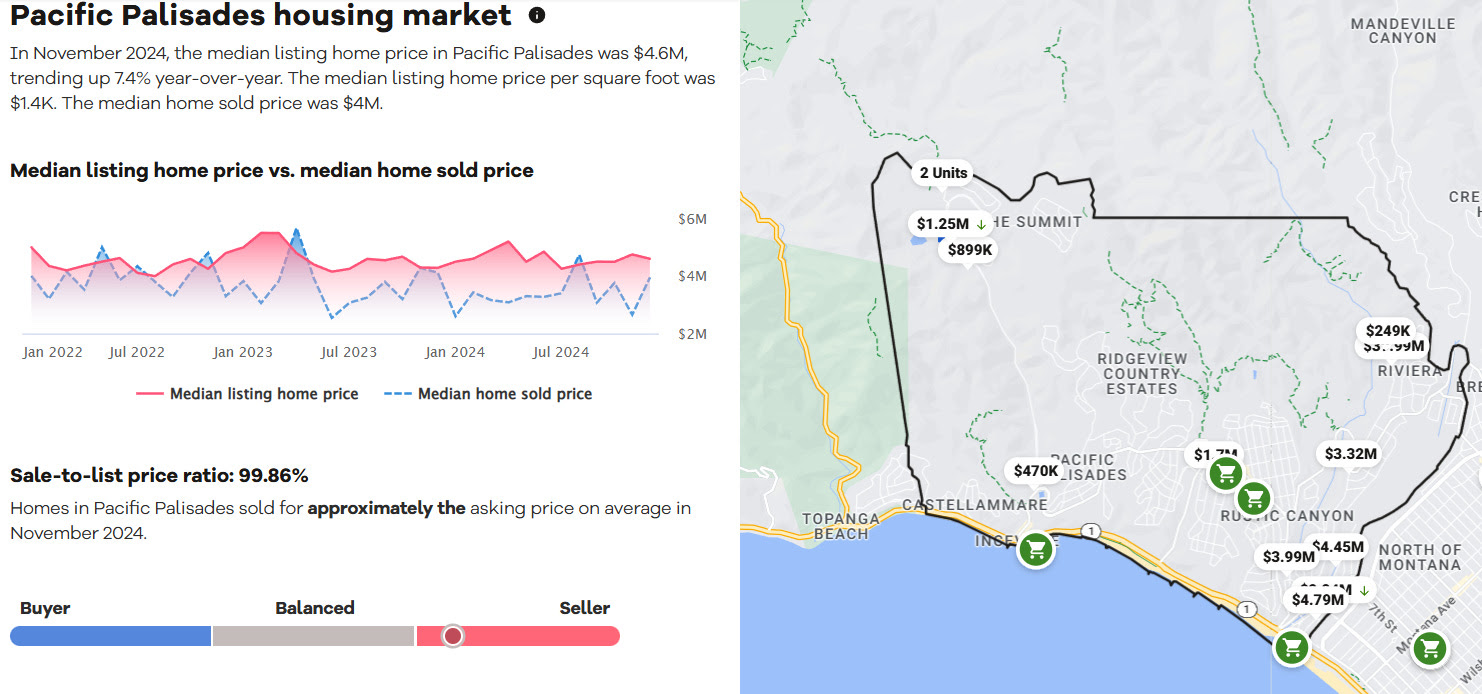Open the $3.32M listing marker
The height and width of the screenshot is (694, 1482).
pos(1350,454)
